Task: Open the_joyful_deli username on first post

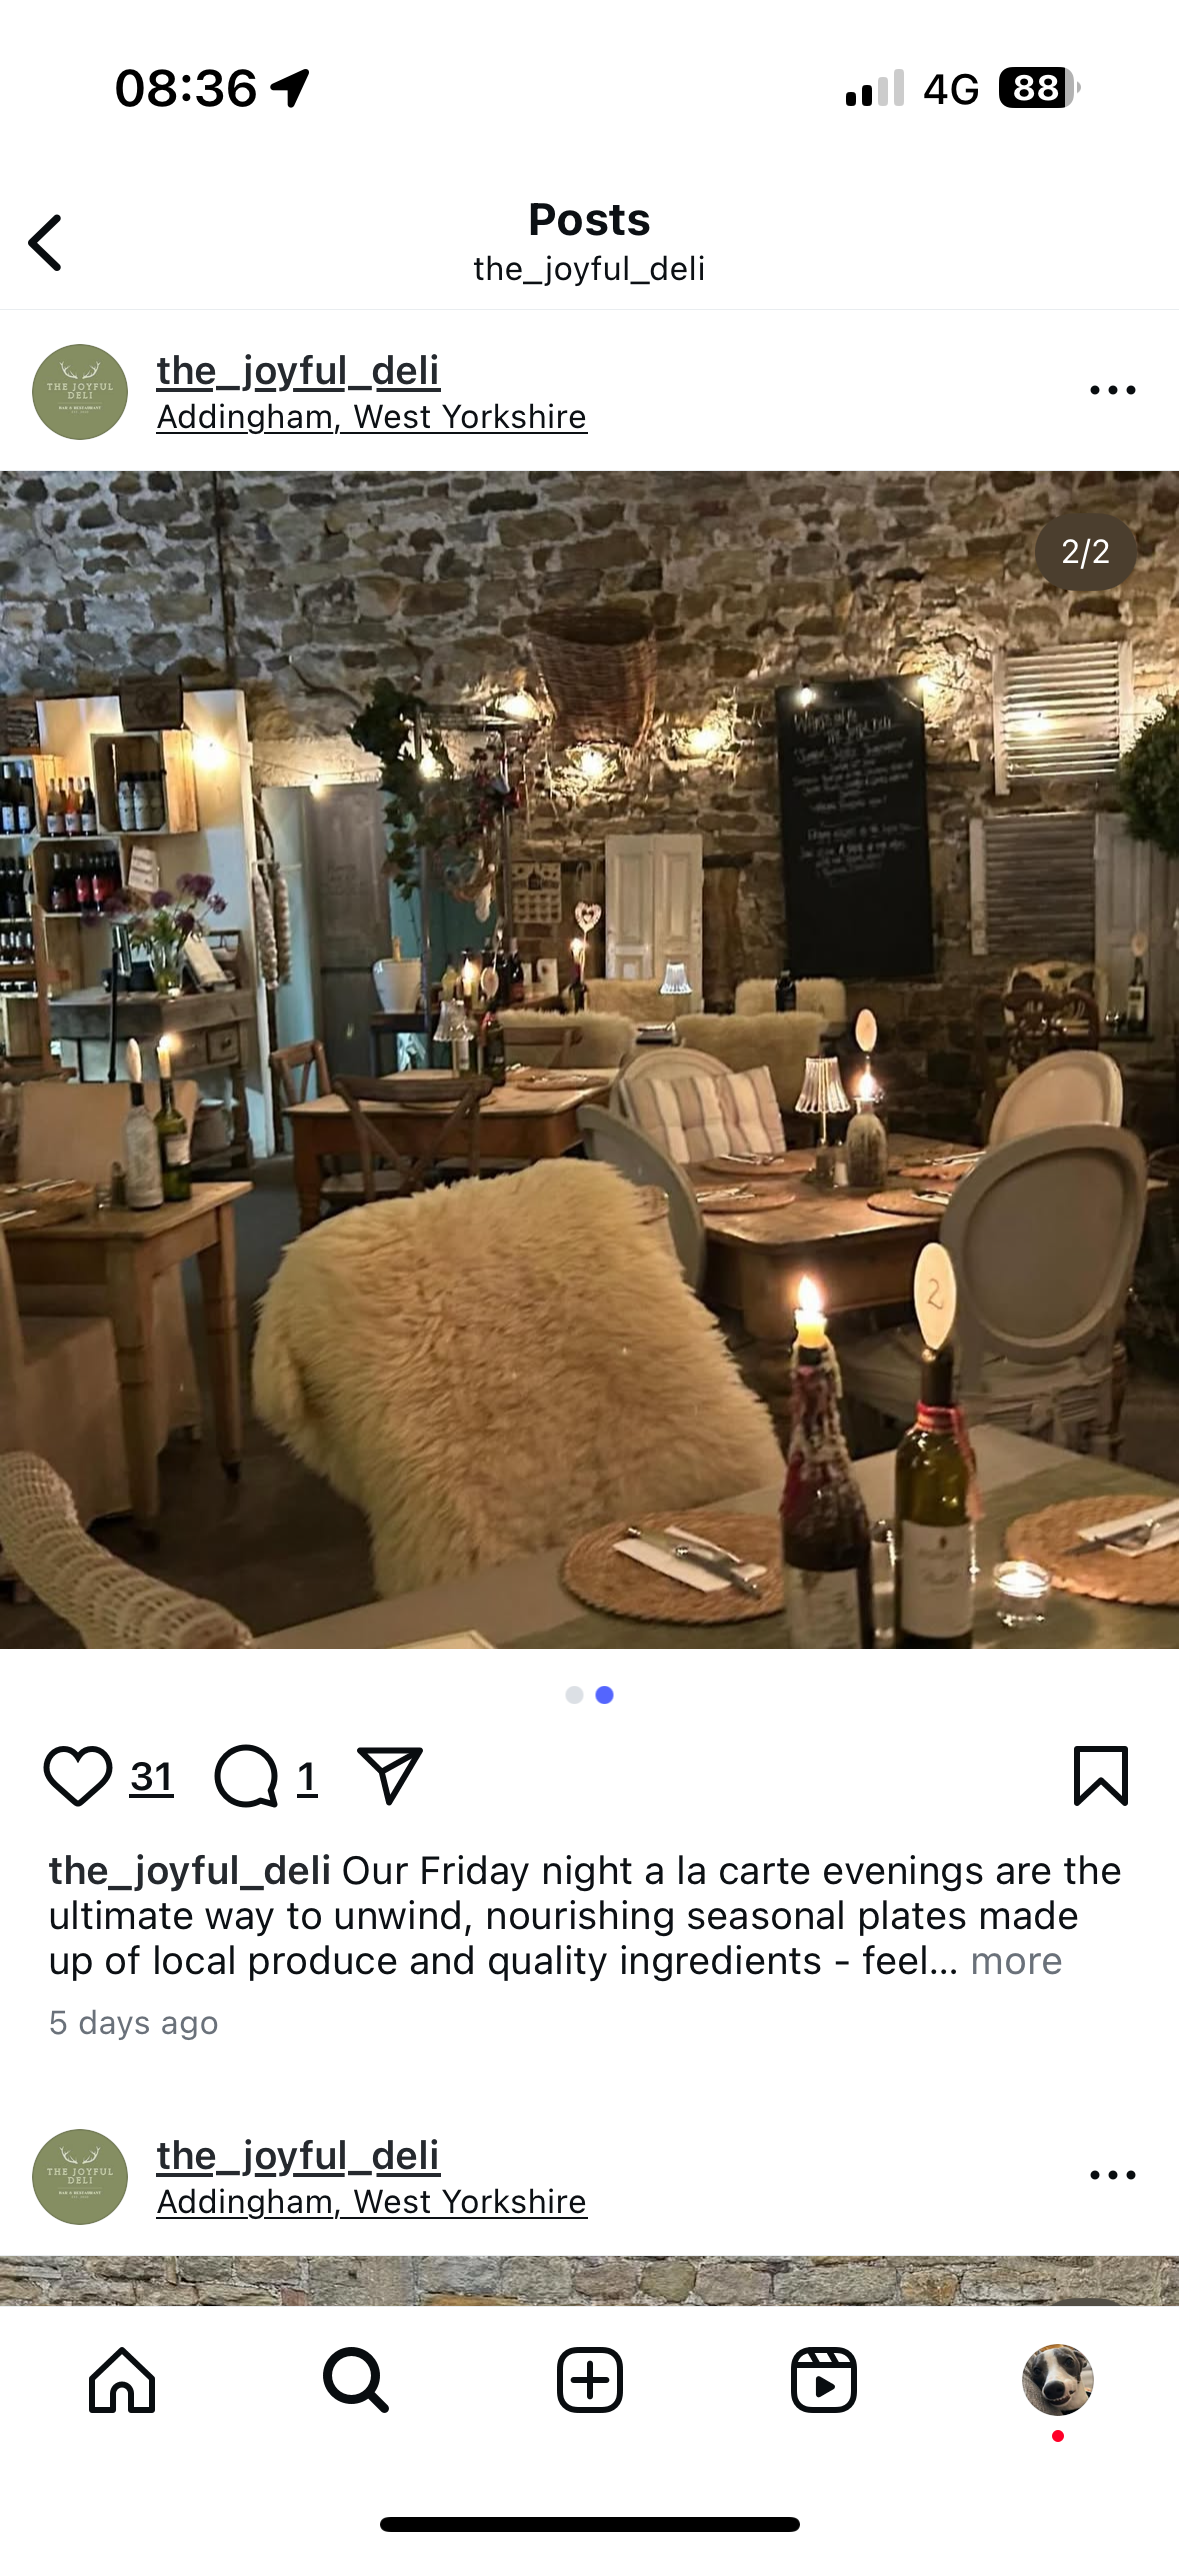Action: 298,371
